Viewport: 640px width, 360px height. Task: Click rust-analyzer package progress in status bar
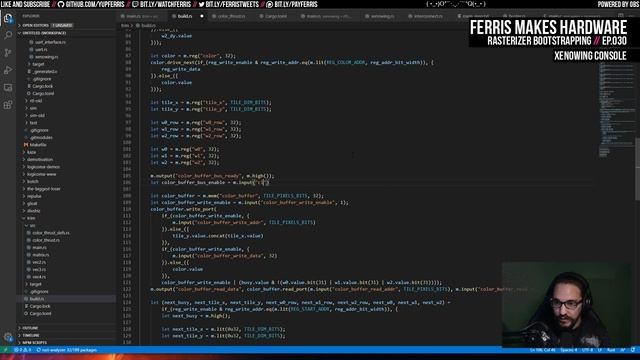67,350
